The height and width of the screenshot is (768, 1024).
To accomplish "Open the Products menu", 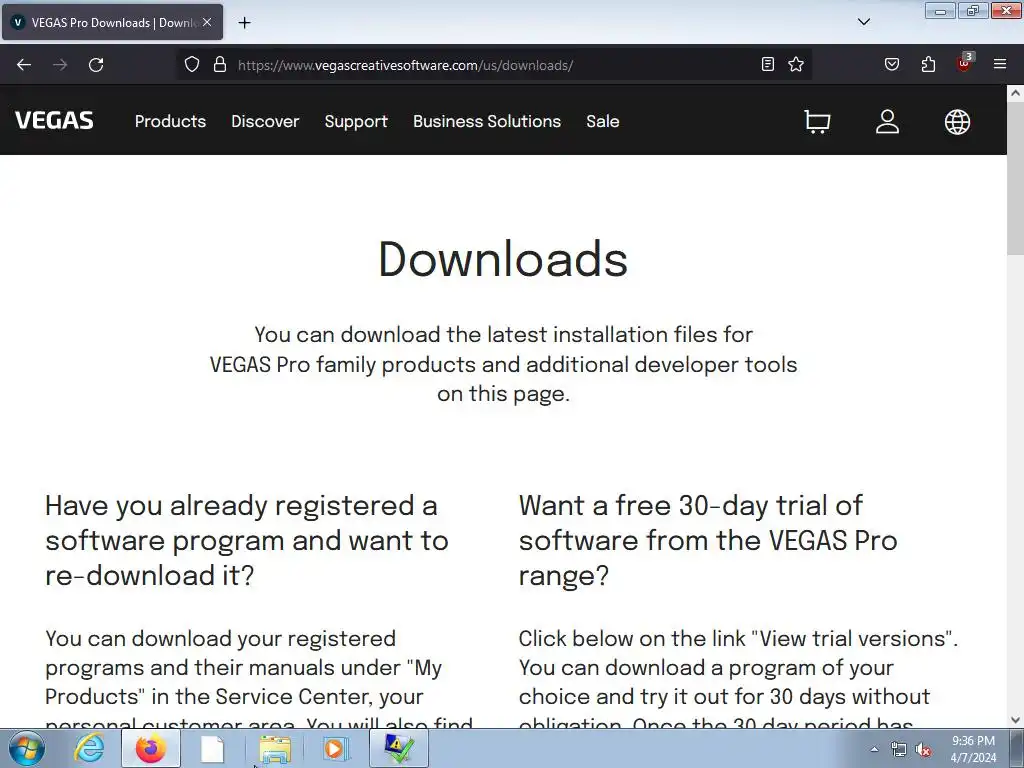I will point(170,121).
